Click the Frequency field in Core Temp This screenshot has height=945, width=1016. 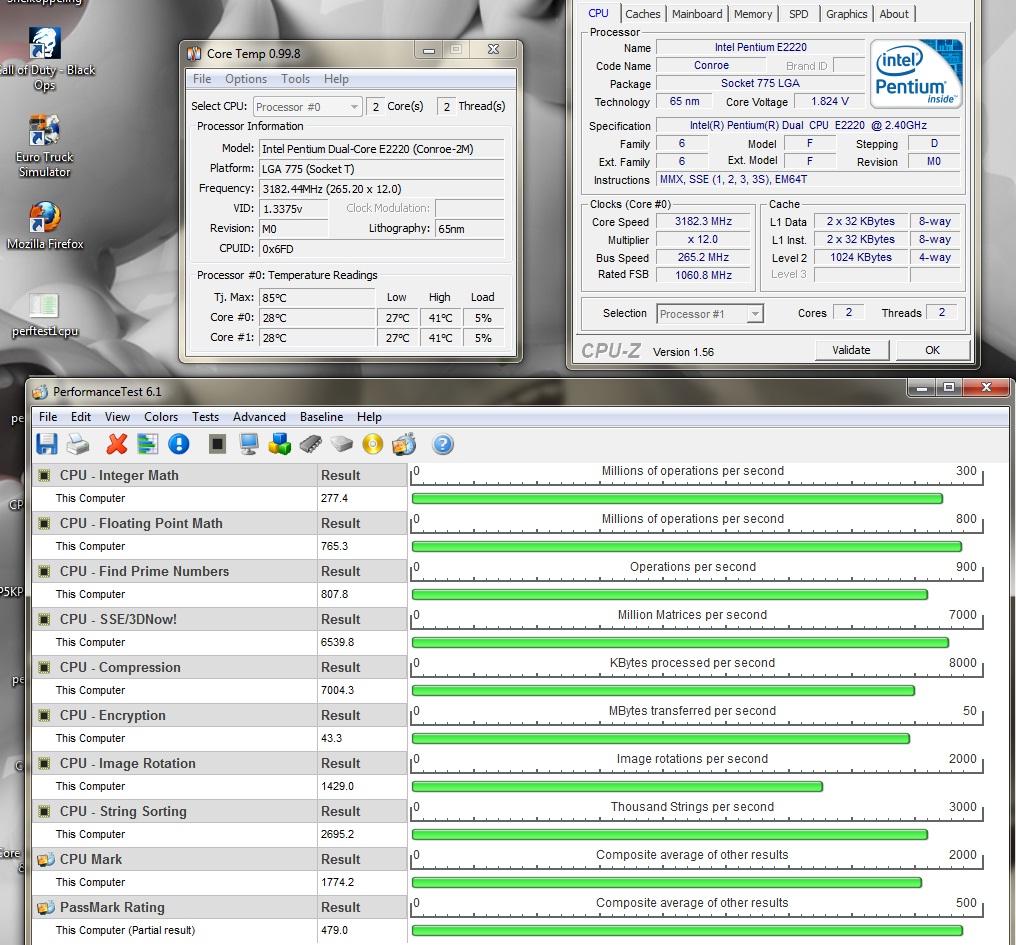[382, 189]
